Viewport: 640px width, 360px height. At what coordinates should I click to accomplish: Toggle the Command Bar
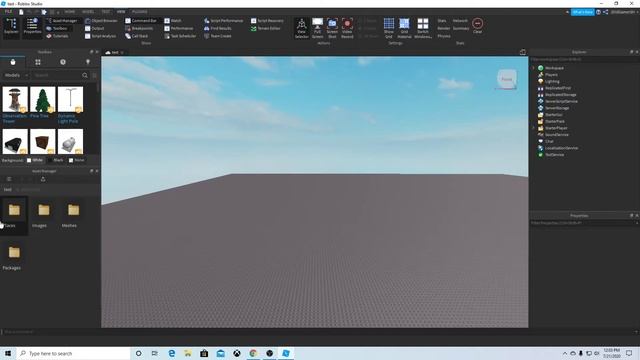pos(141,20)
